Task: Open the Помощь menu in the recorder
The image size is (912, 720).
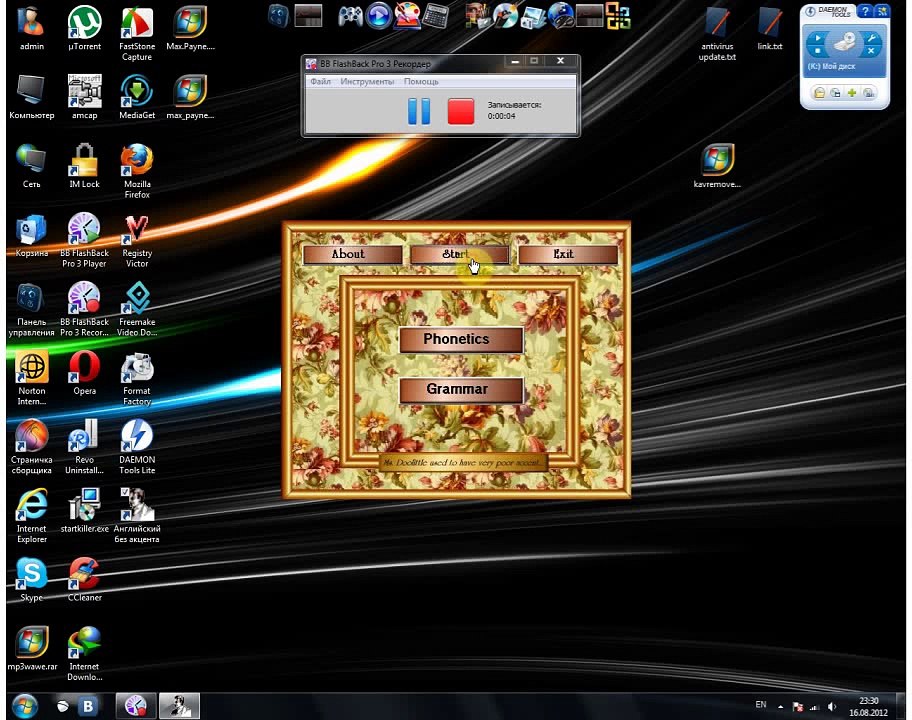Action: [421, 81]
